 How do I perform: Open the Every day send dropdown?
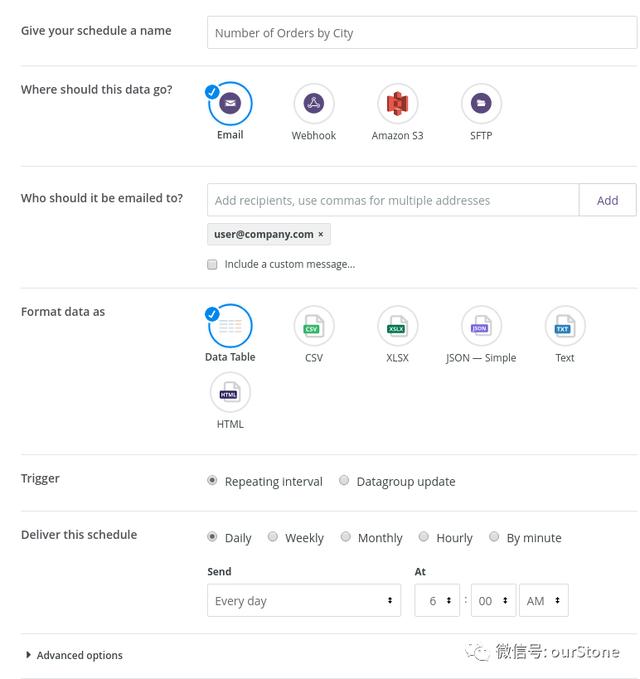(304, 601)
